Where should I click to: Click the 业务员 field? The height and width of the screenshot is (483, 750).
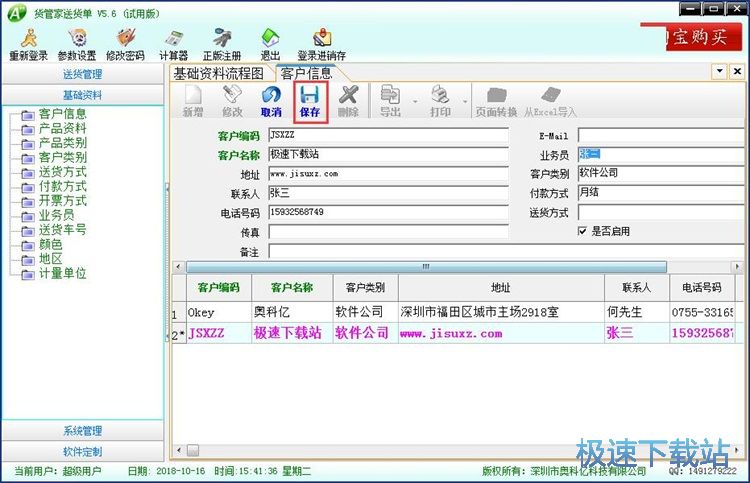pyautogui.click(x=661, y=154)
